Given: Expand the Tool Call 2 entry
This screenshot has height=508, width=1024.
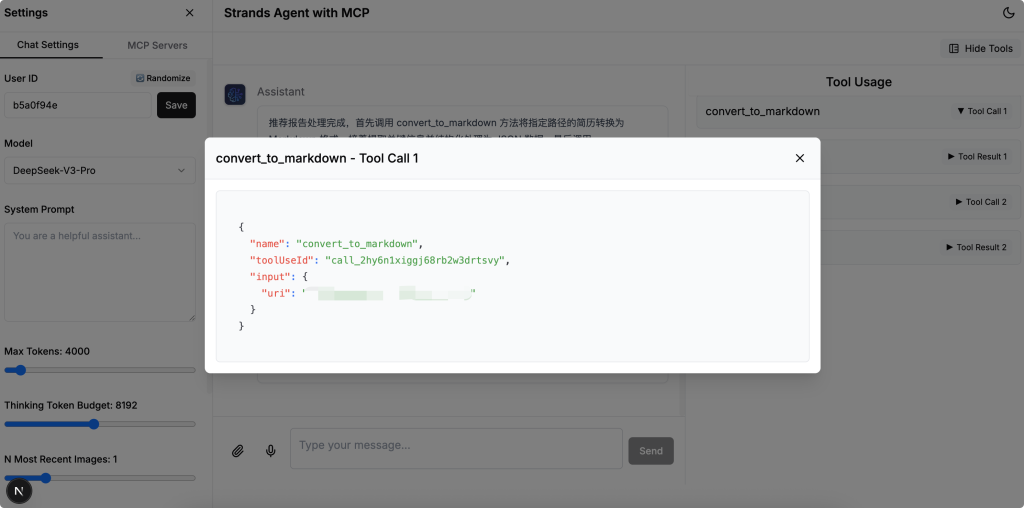Looking at the screenshot, I should pyautogui.click(x=981, y=202).
